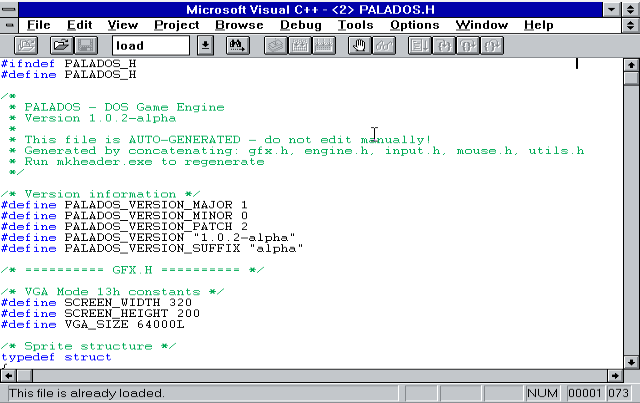This screenshot has height=403, width=640.
Task: Click 'PALADOS_VERSION_MAJOR 1' define line
Action: 124,205
